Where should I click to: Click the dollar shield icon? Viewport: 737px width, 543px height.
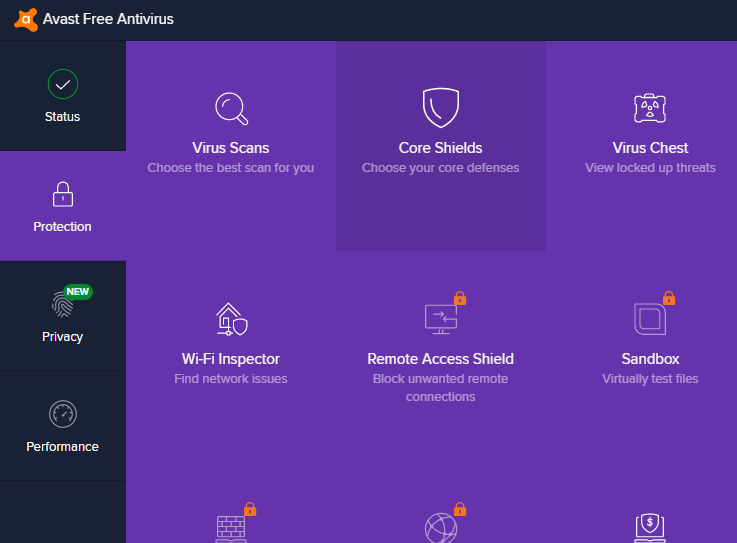(x=650, y=527)
